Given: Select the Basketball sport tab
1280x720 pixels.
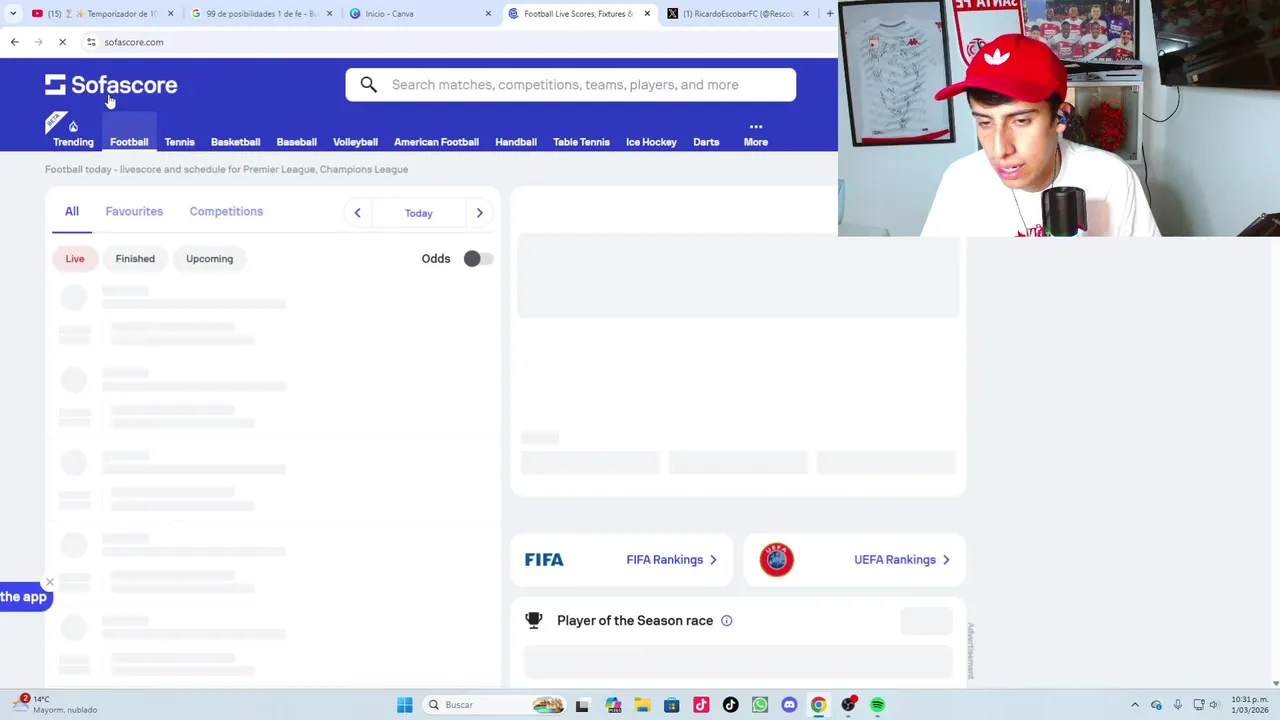Looking at the screenshot, I should 235,142.
